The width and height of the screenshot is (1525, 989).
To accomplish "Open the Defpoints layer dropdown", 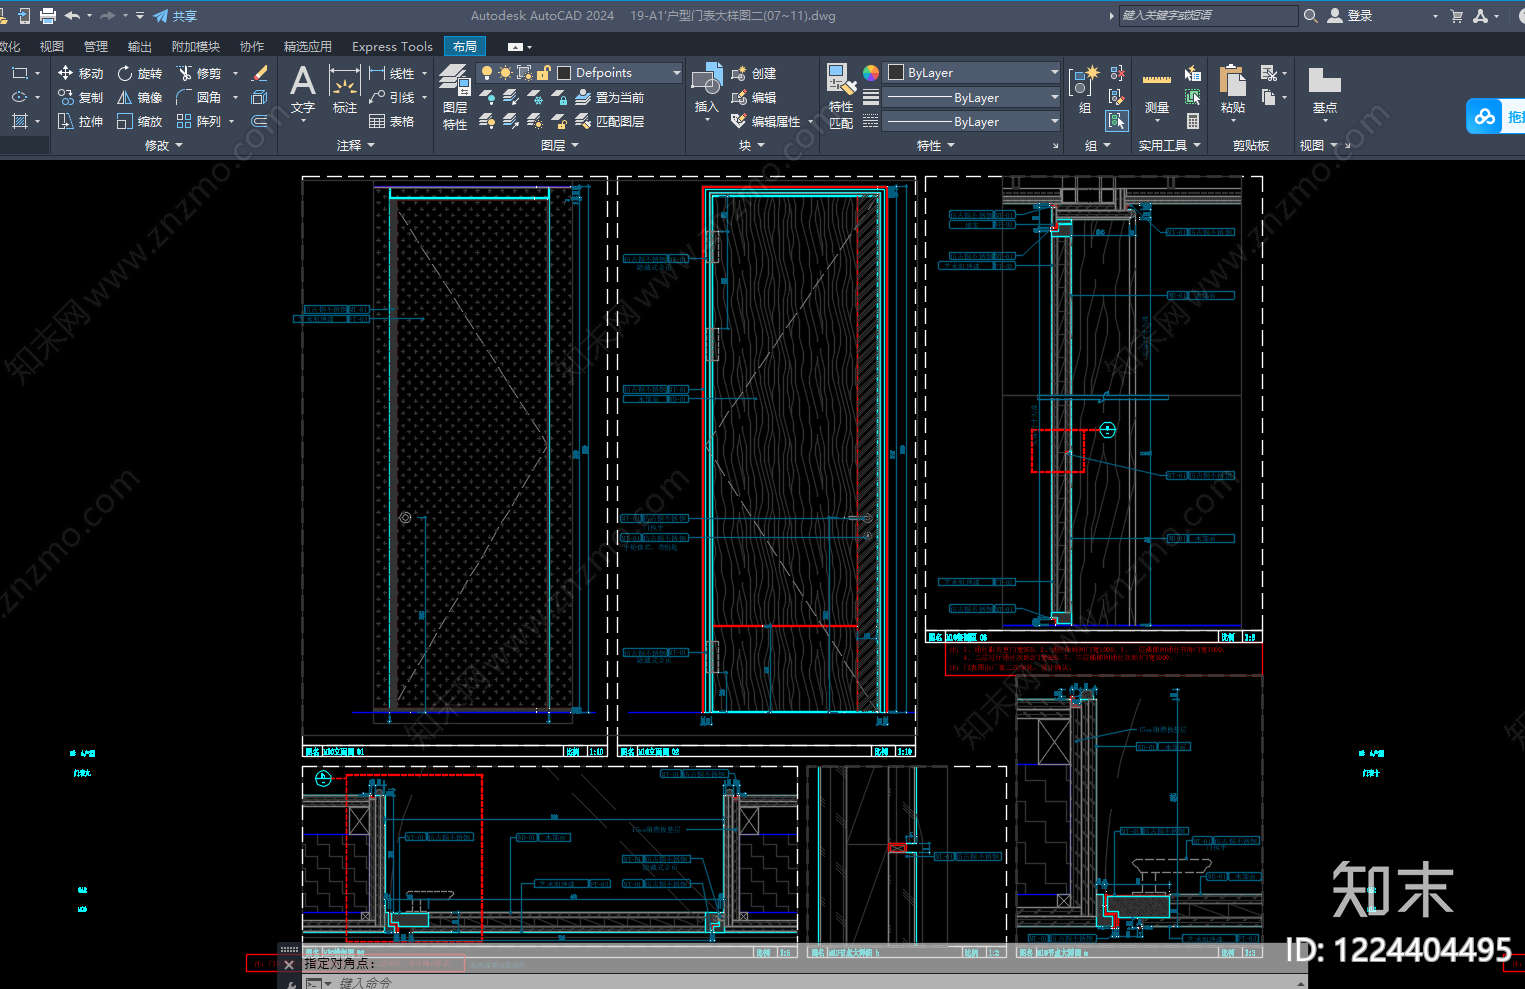I will [x=676, y=73].
